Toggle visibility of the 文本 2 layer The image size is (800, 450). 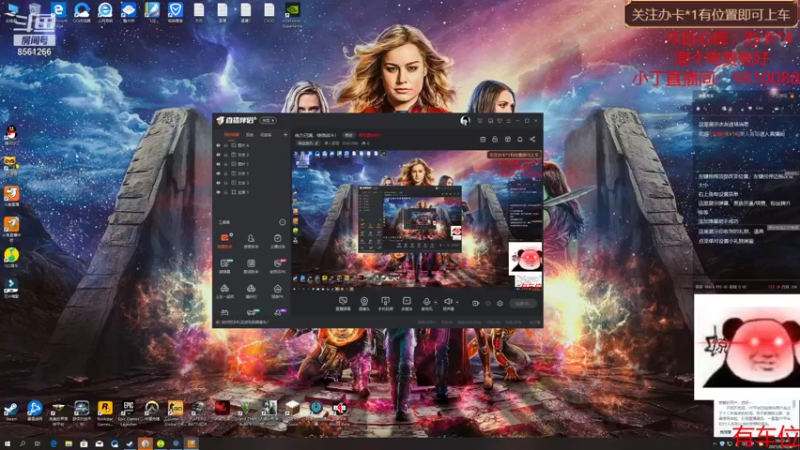pyautogui.click(x=218, y=155)
